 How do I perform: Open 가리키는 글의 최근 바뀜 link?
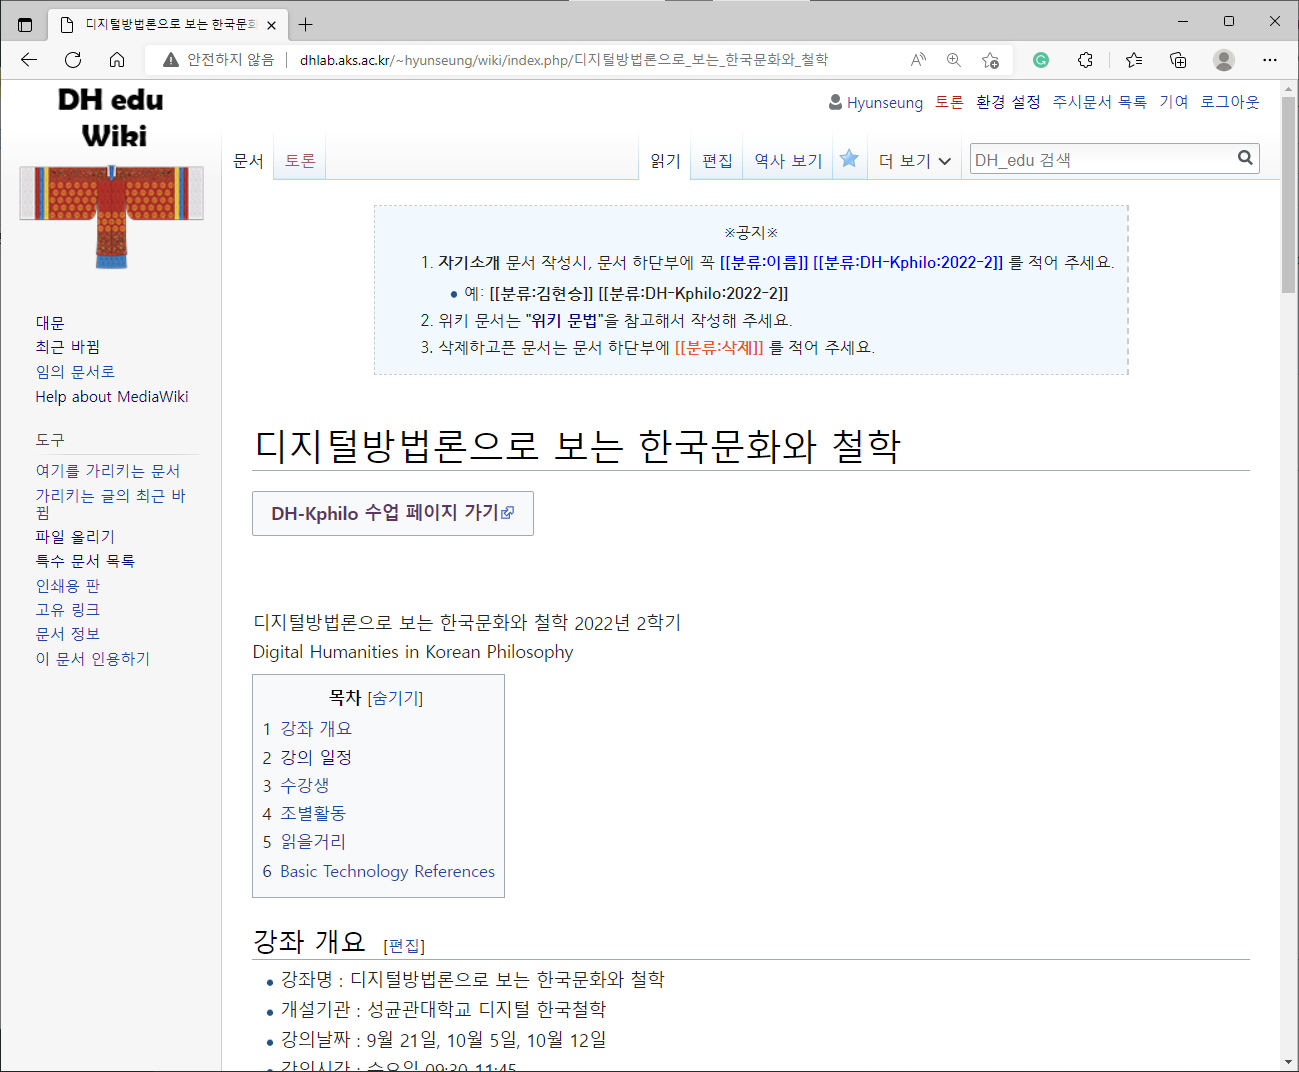110,504
